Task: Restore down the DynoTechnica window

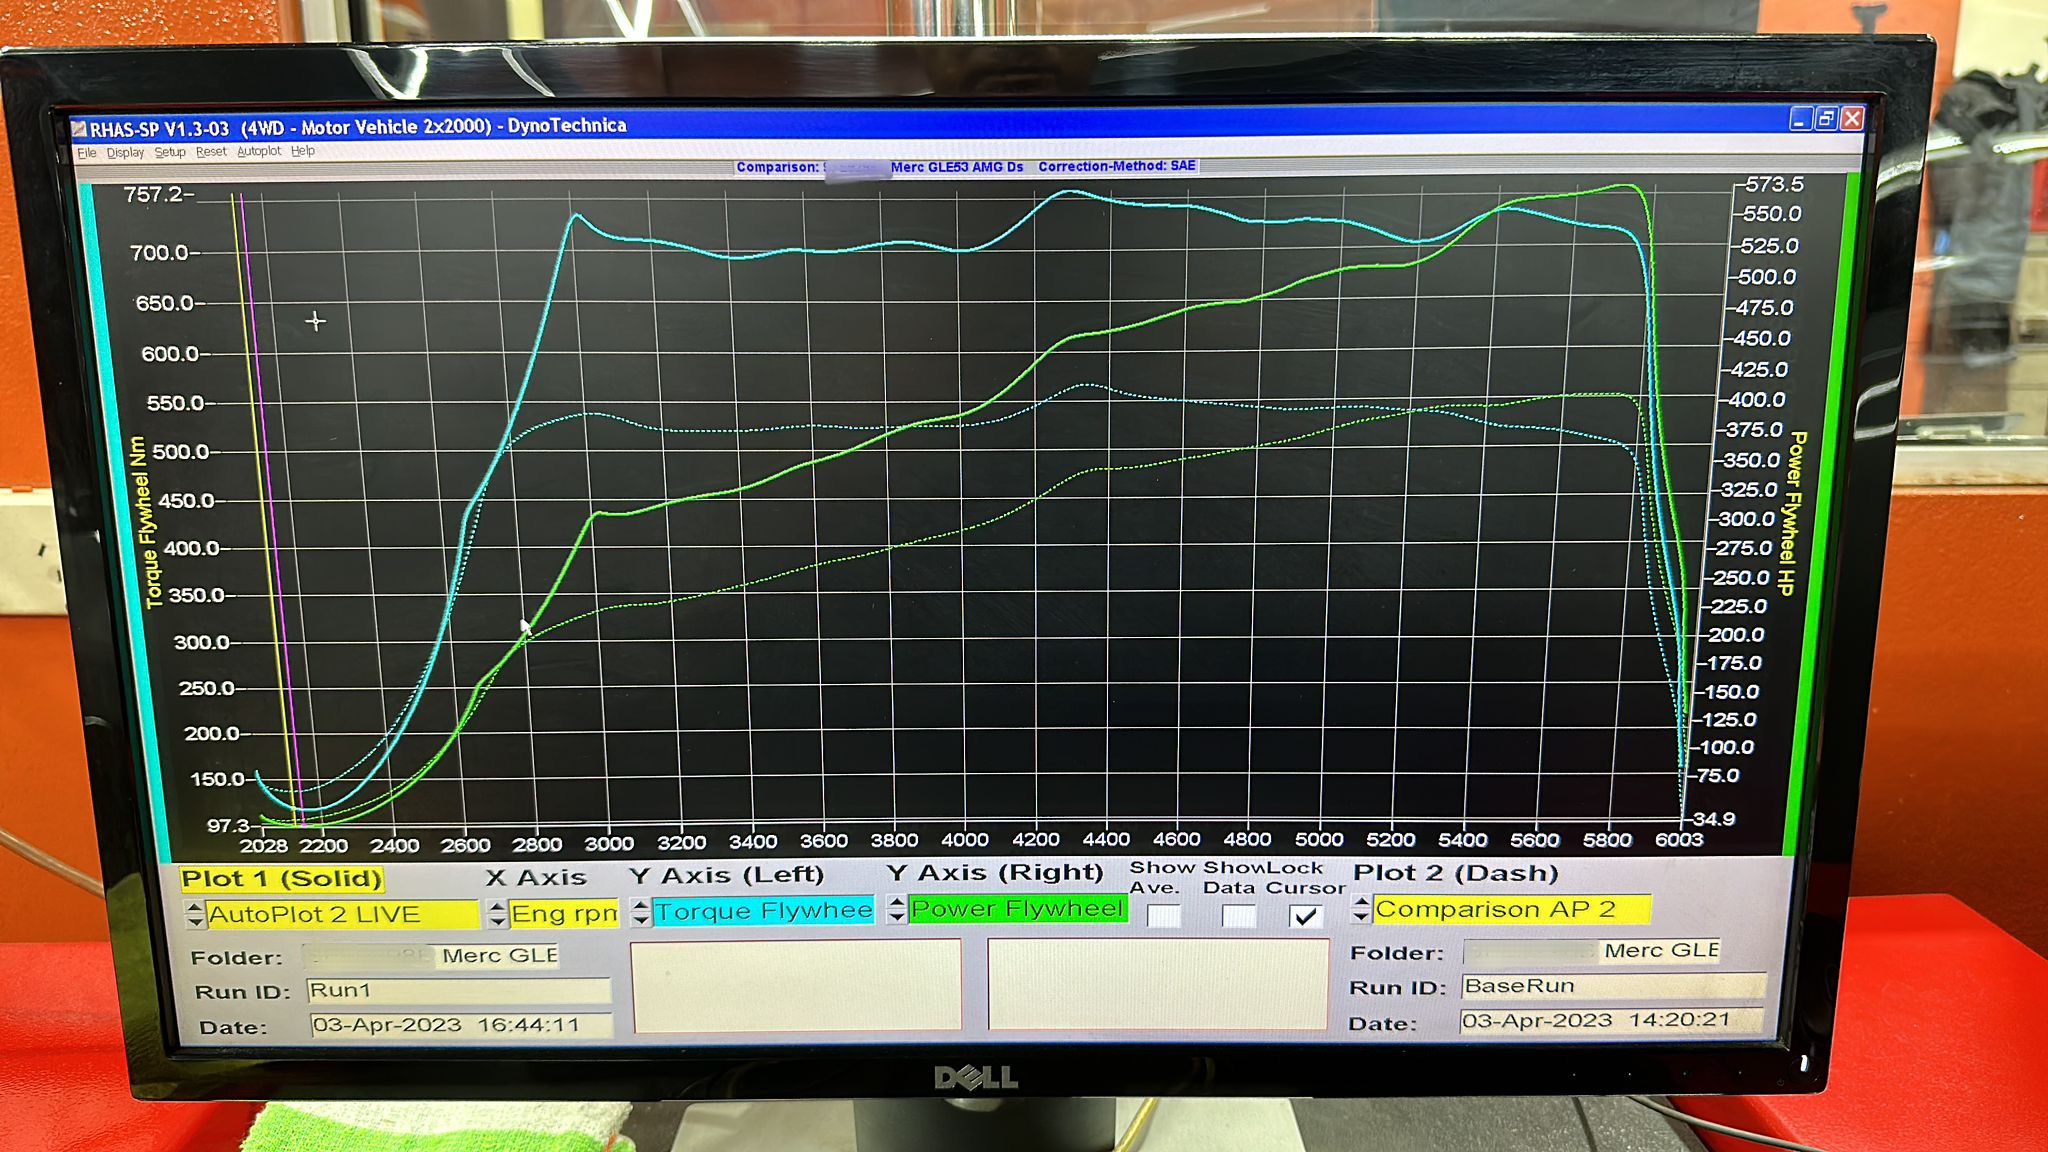Action: click(1826, 119)
